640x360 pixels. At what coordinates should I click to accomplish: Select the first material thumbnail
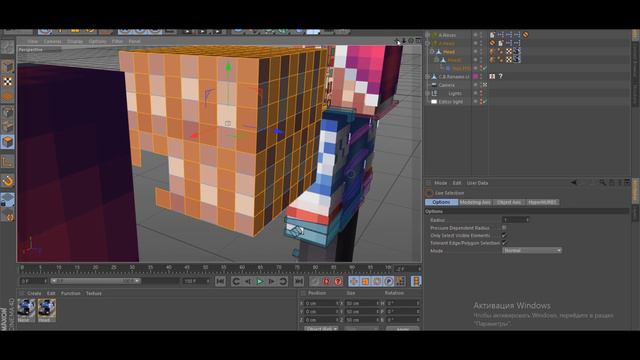[x=26, y=309]
